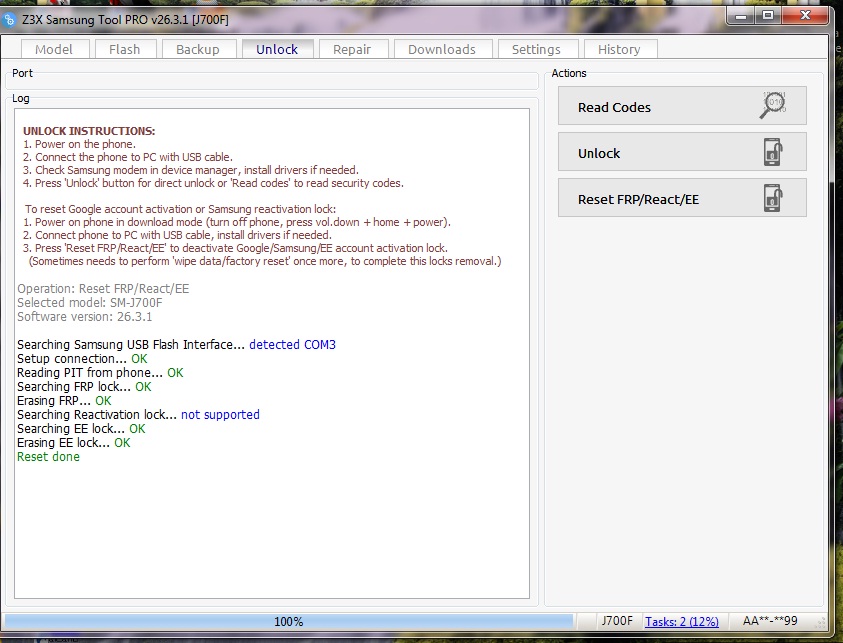
Task: Switch to the Settings tab
Action: pos(537,49)
